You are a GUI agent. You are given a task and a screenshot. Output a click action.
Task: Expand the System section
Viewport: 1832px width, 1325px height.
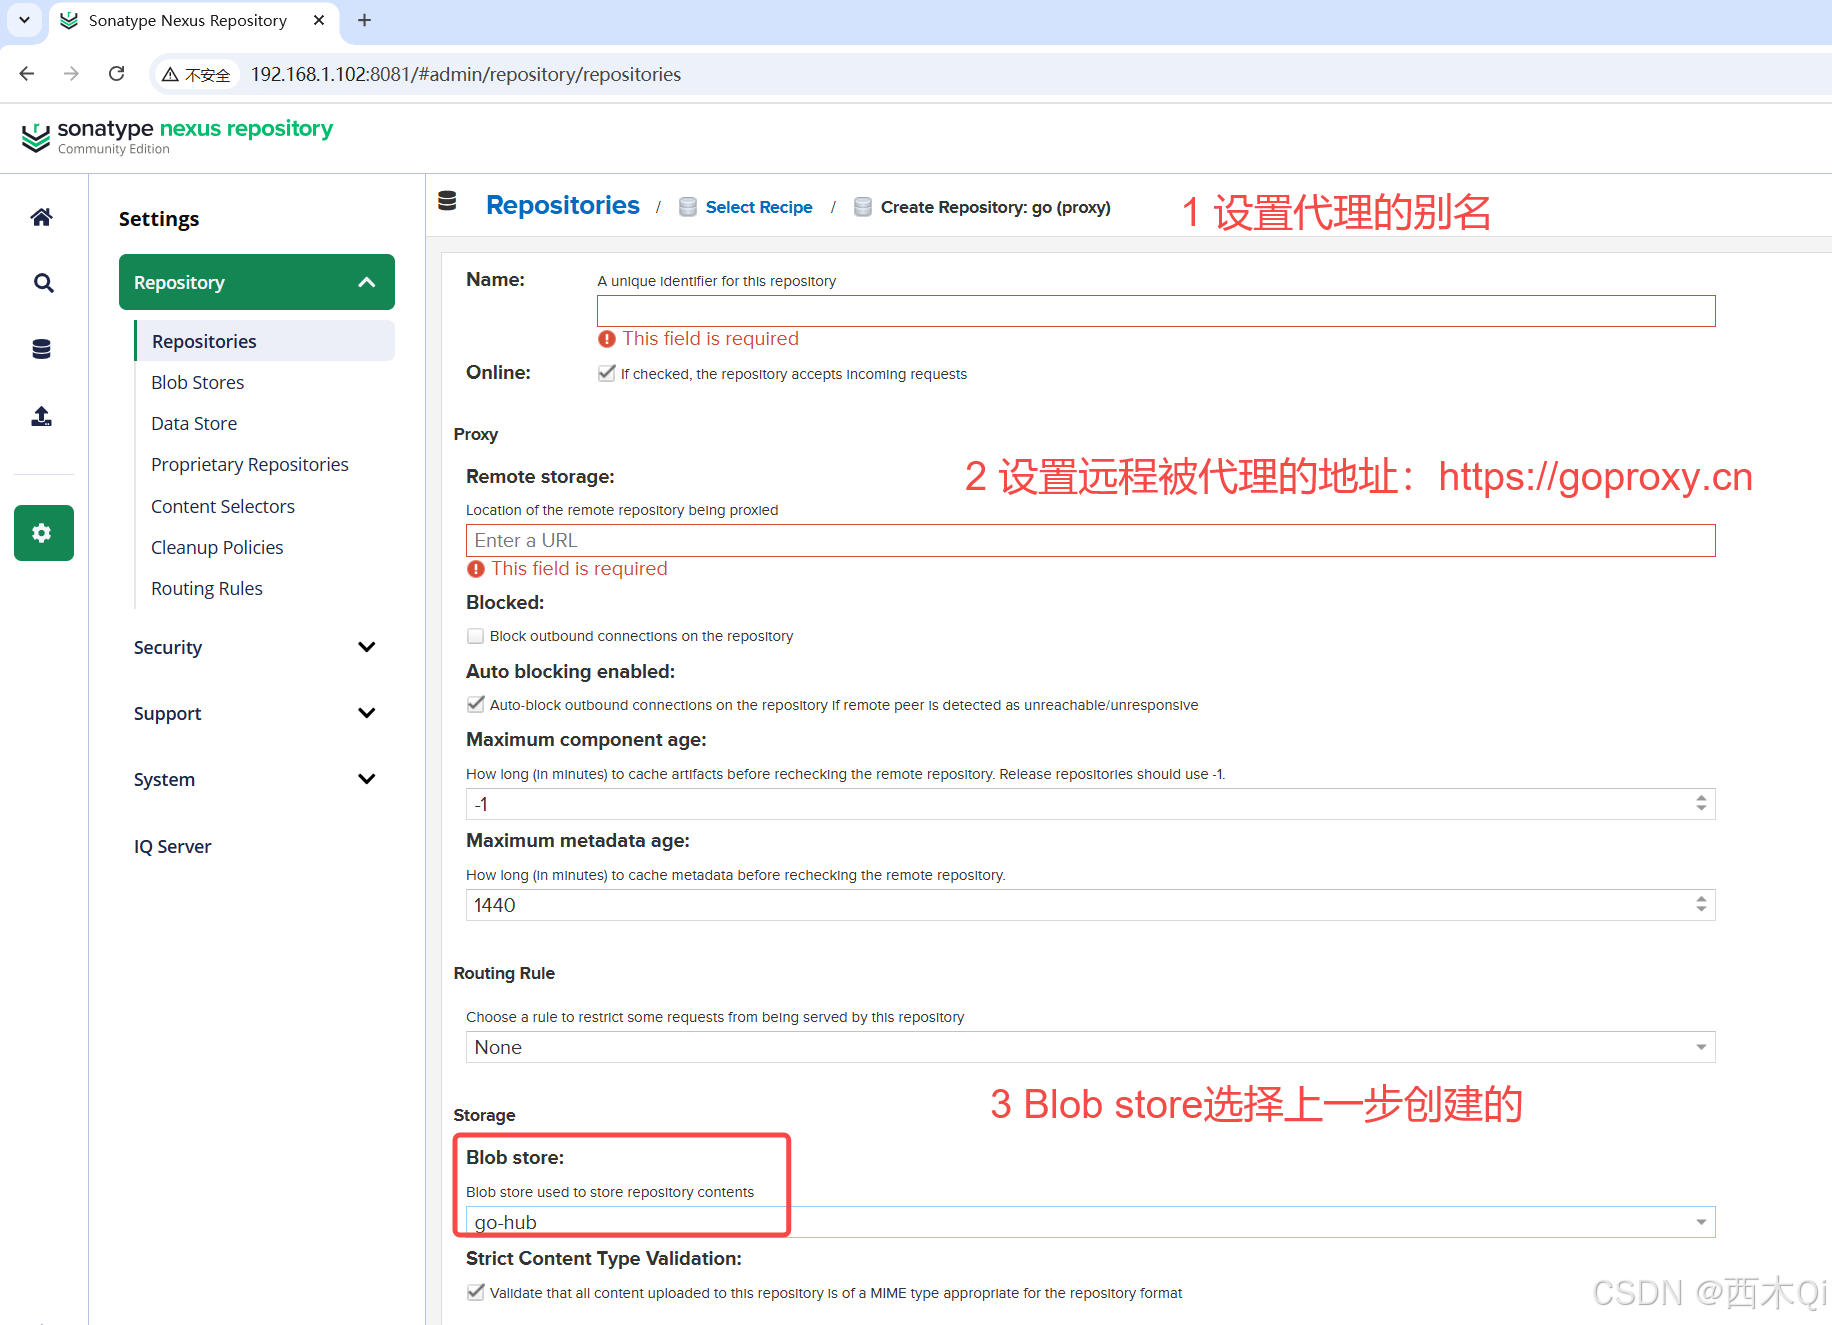256,779
